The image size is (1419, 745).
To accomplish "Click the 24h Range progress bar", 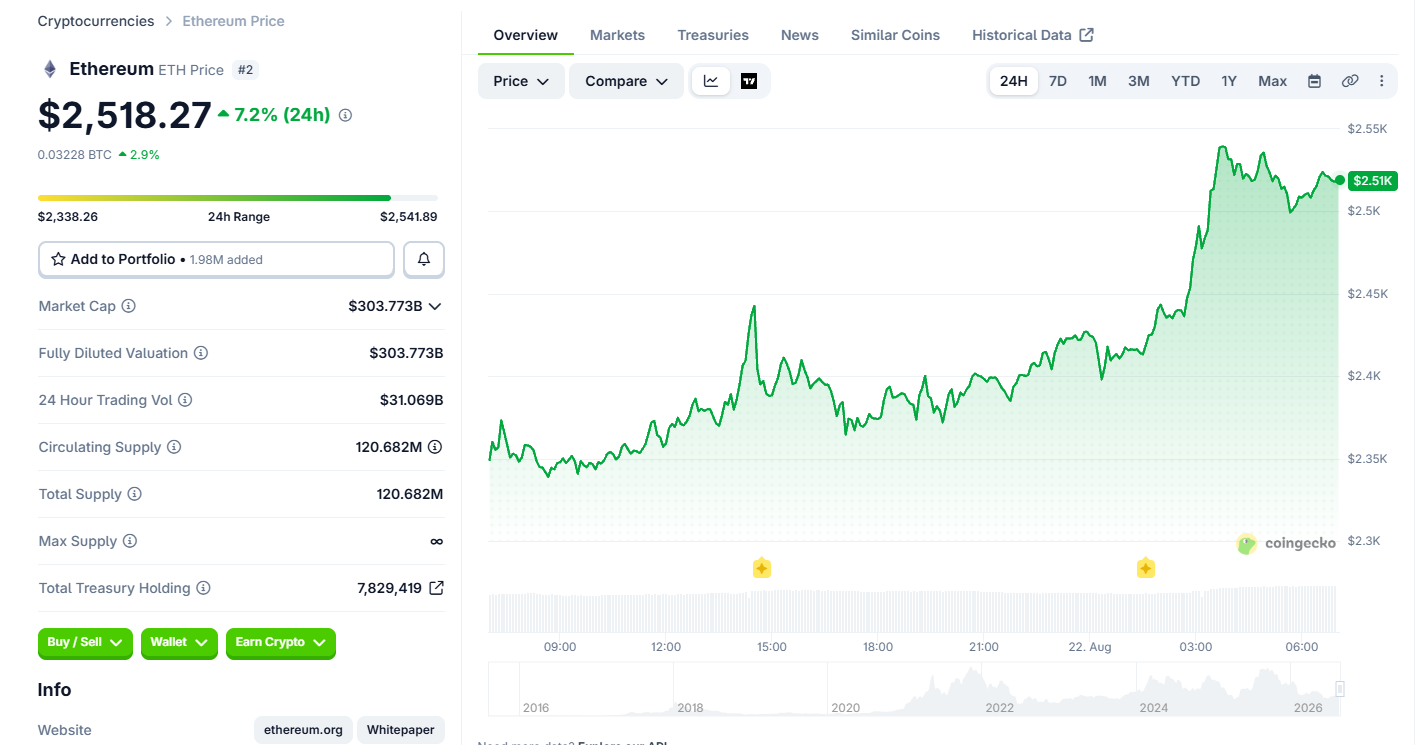I will (238, 198).
